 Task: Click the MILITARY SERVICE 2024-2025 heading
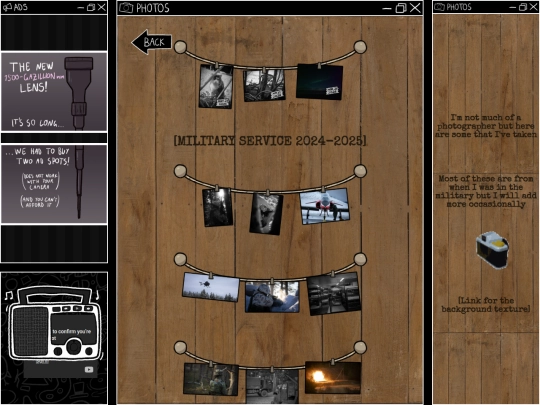pyautogui.click(x=270, y=141)
